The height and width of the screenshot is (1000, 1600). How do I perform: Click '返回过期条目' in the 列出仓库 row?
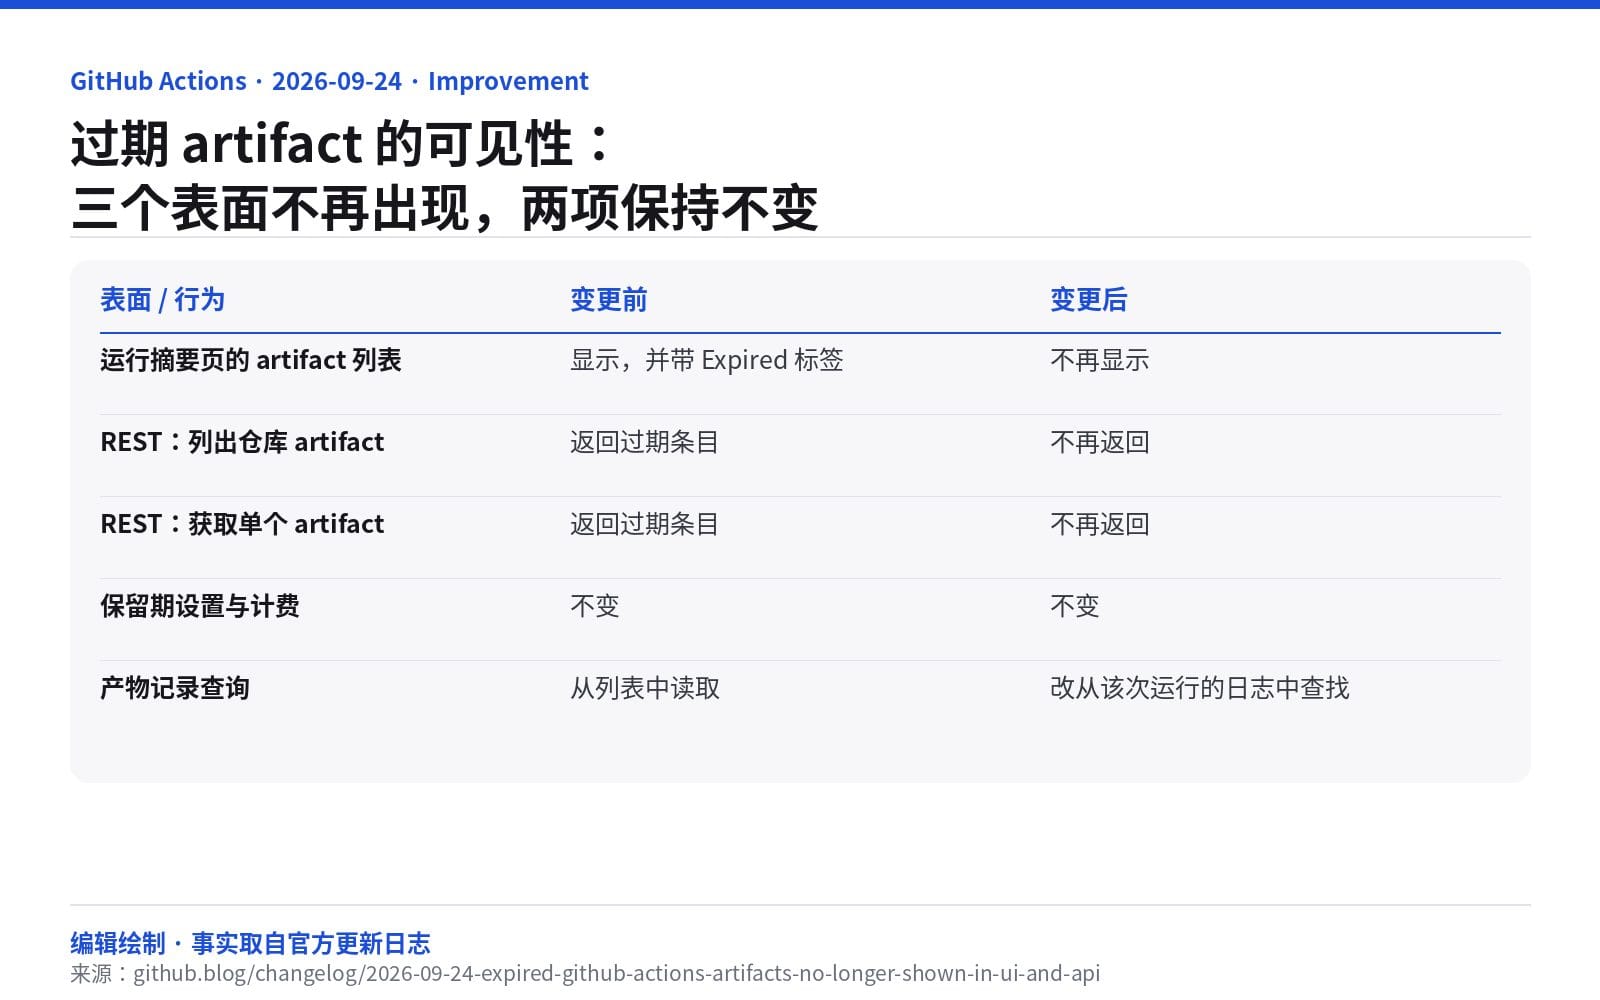point(644,442)
